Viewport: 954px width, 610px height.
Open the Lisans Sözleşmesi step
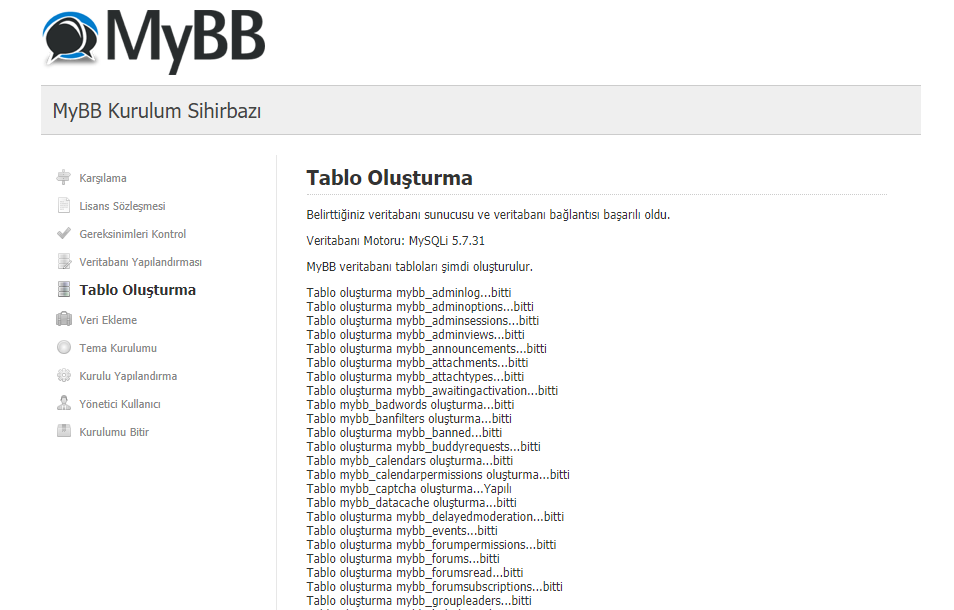click(x=122, y=206)
